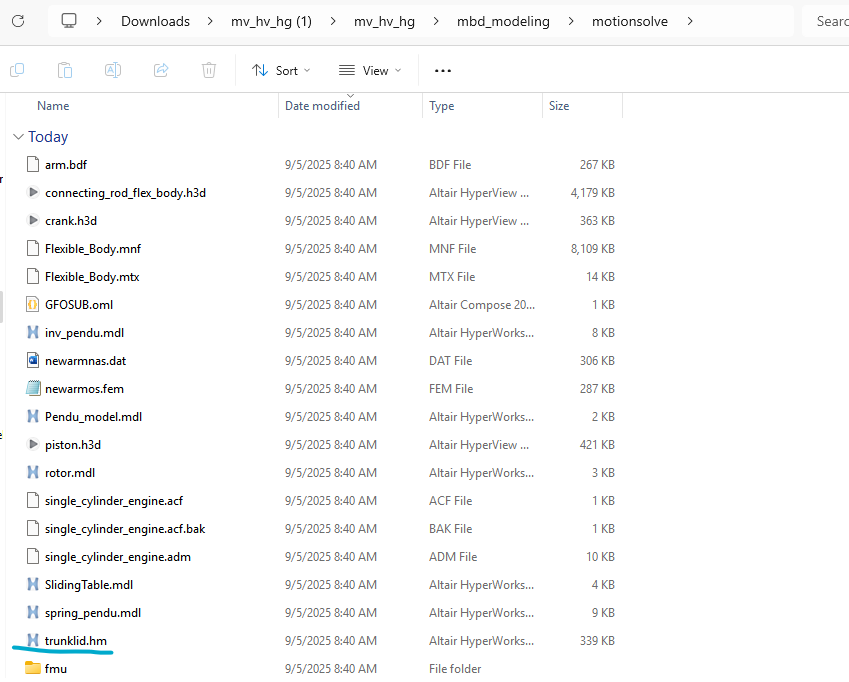Image resolution: width=849 pixels, height=682 pixels.
Task: Select the SlidingTable.mdl HyperWorks icon
Action: (x=33, y=585)
